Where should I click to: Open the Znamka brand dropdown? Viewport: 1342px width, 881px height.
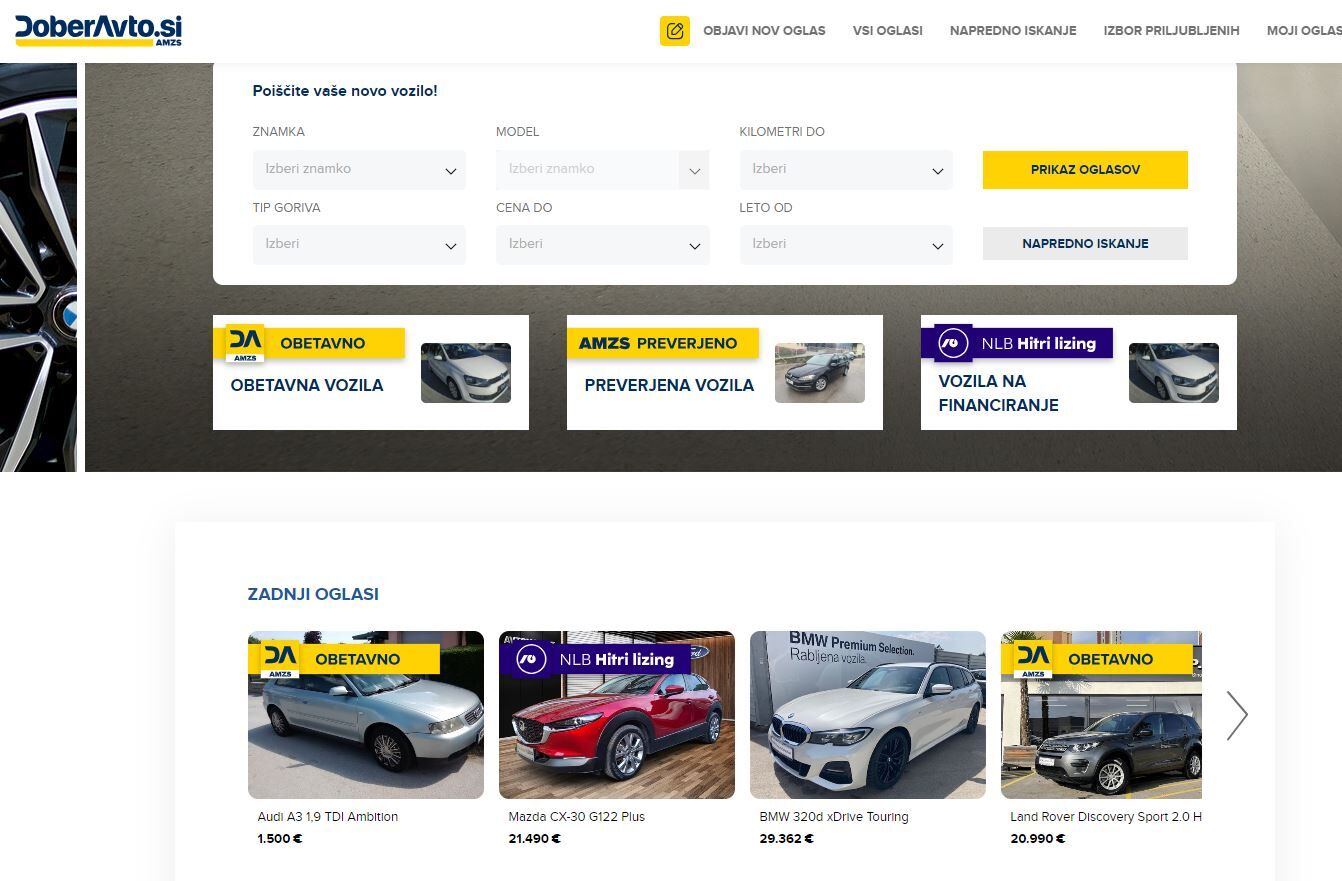359,170
